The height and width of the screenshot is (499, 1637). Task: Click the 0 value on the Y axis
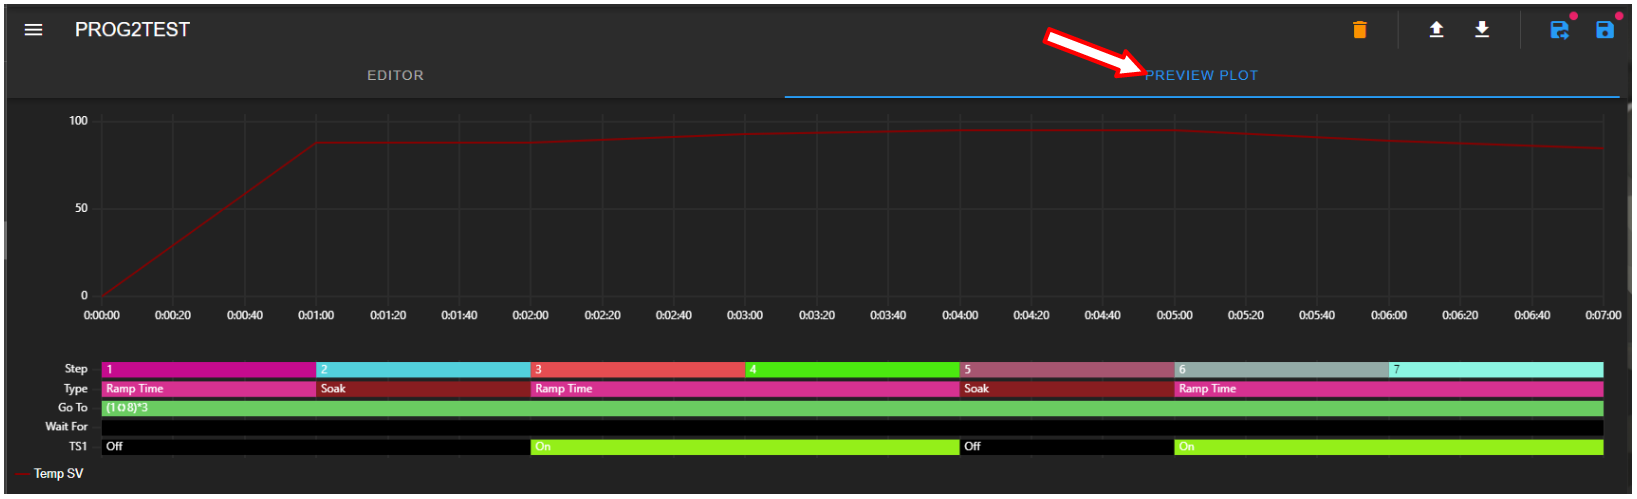(x=84, y=296)
